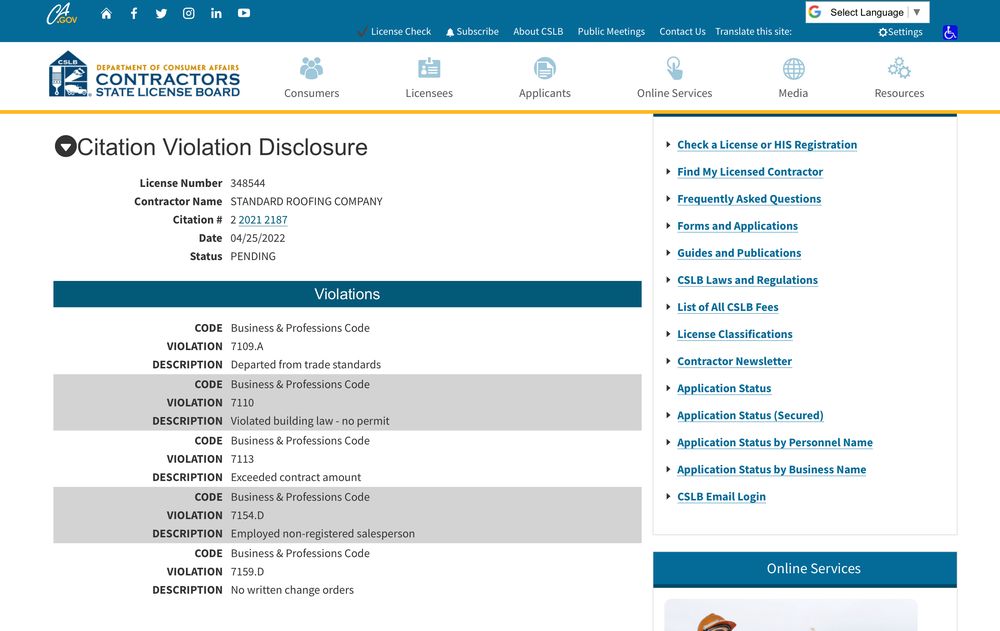Select the Applicants menu item
Screen dimensions: 1000x631
click(545, 78)
